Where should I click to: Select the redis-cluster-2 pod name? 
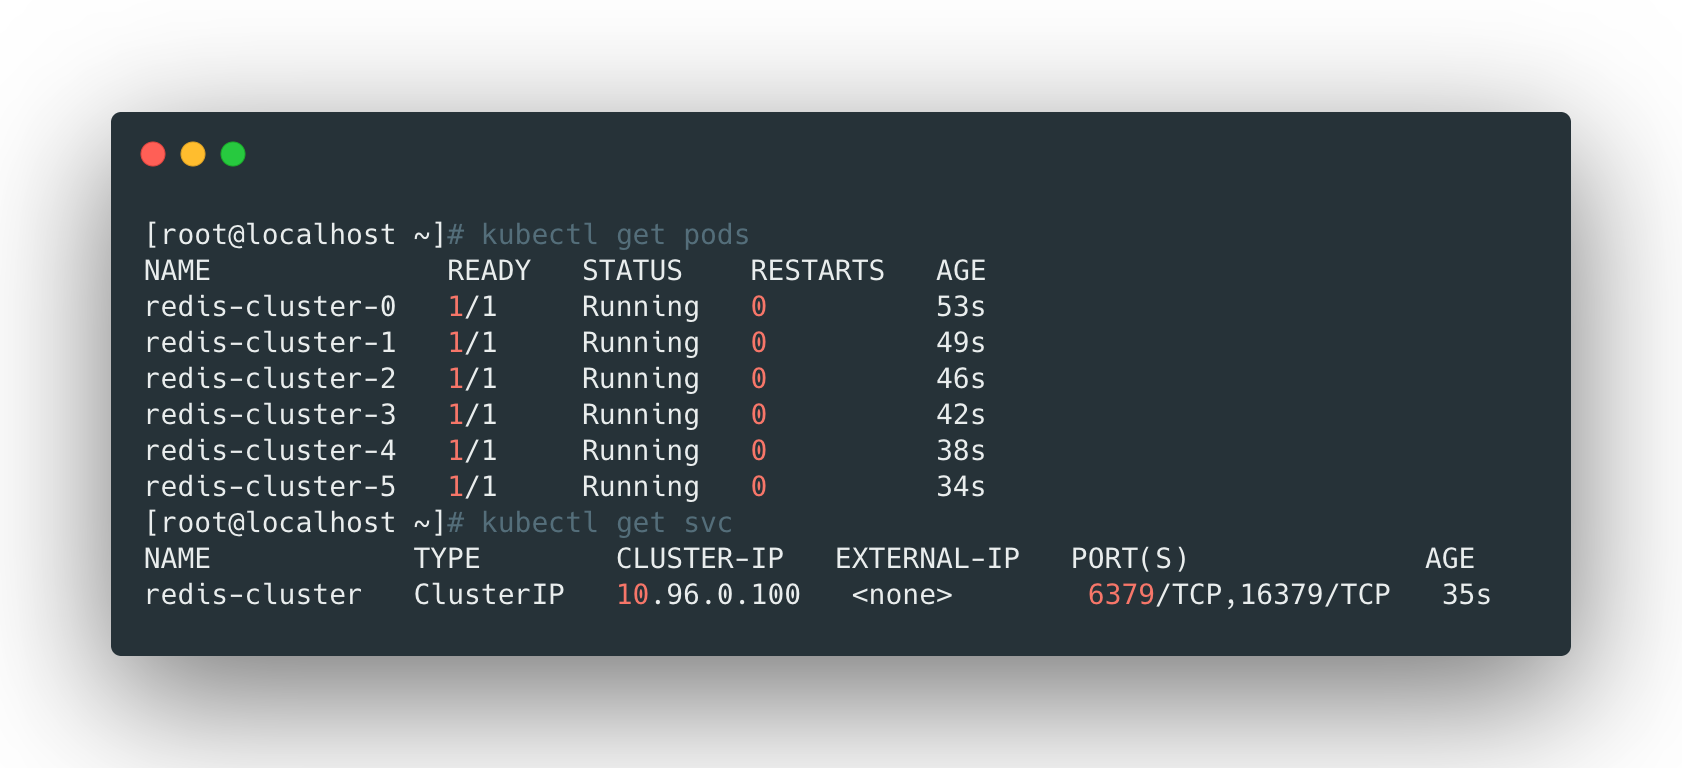point(270,379)
